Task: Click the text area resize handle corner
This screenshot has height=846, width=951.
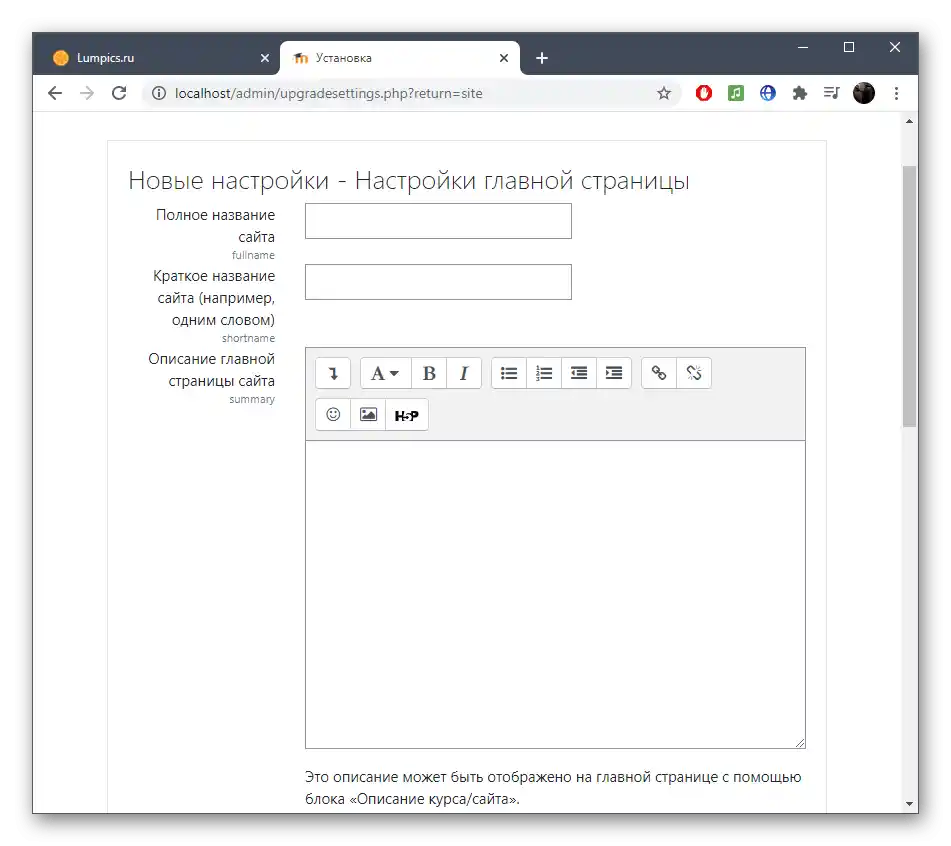Action: [800, 743]
